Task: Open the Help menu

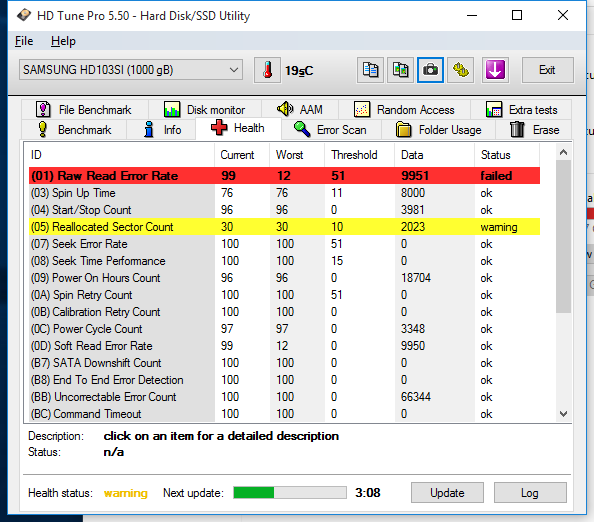Action: pyautogui.click(x=63, y=41)
